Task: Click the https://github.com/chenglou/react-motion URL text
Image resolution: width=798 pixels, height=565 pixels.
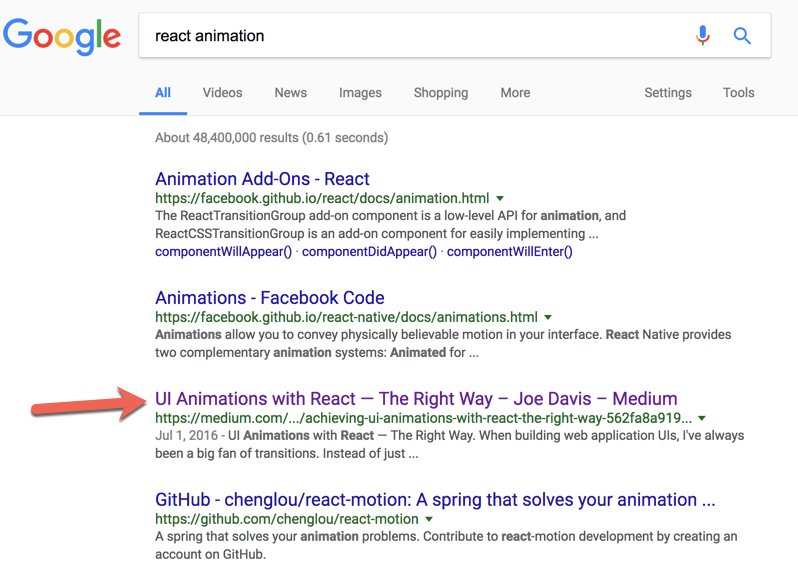Action: (x=287, y=519)
